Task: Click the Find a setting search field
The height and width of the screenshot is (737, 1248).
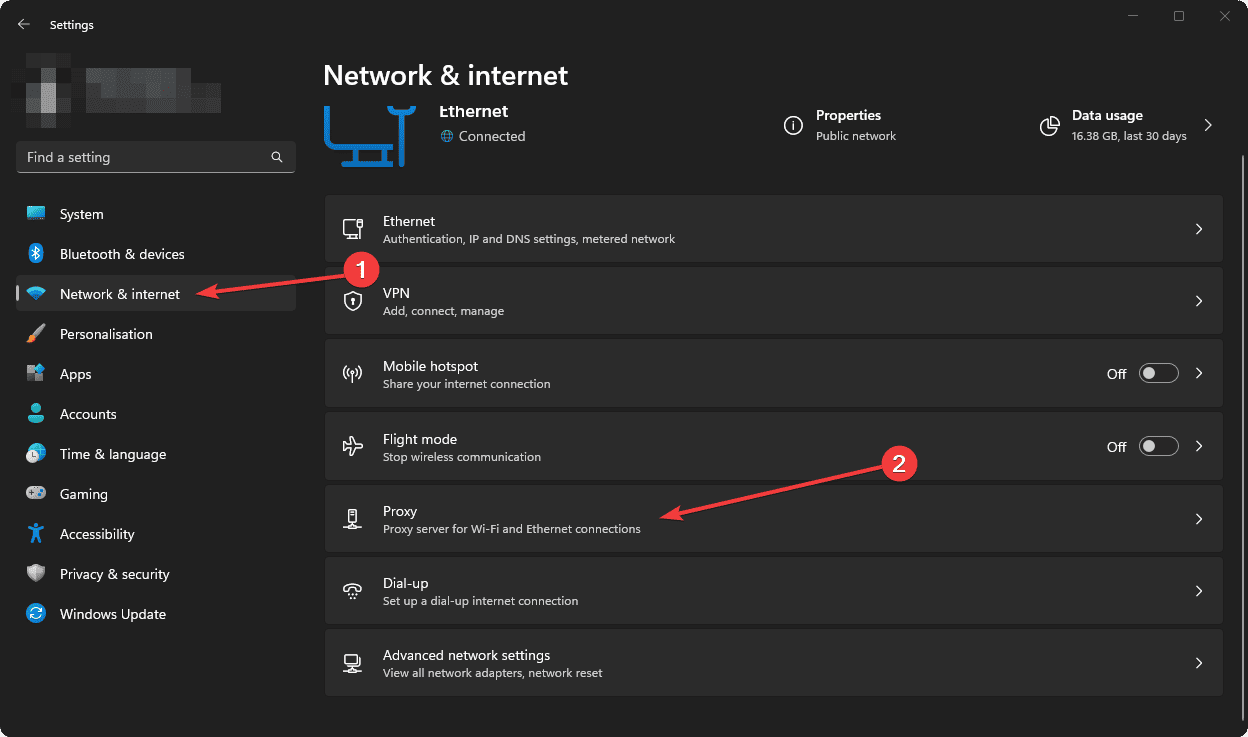Action: [155, 157]
